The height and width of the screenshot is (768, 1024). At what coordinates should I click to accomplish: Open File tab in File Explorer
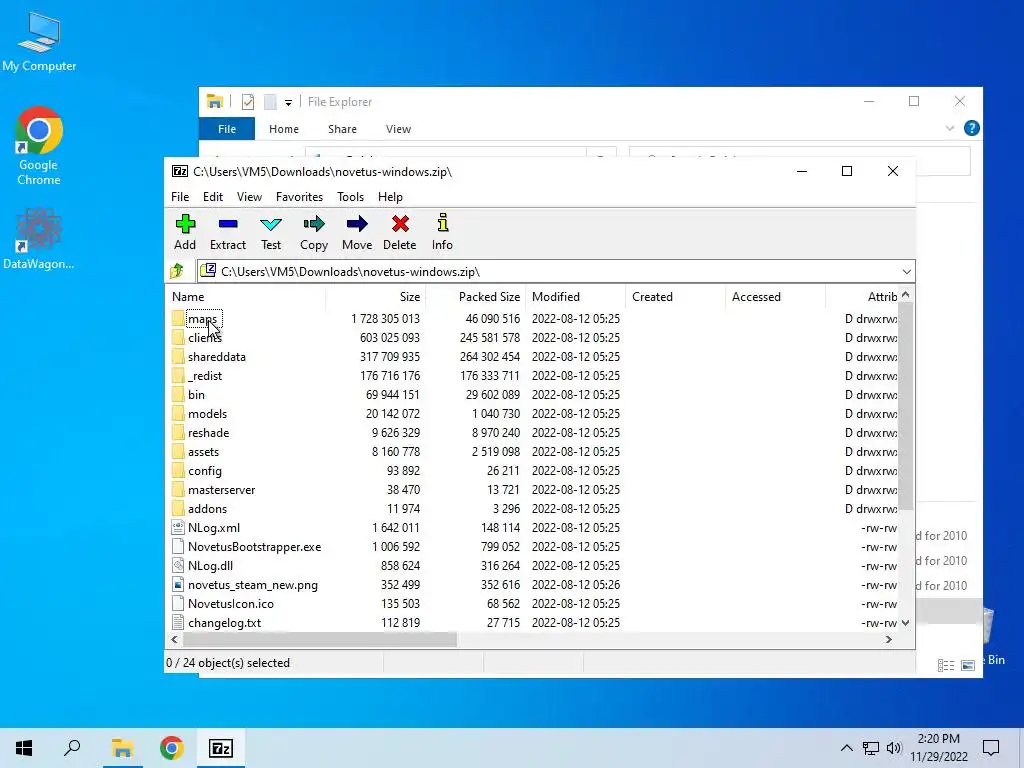227,129
